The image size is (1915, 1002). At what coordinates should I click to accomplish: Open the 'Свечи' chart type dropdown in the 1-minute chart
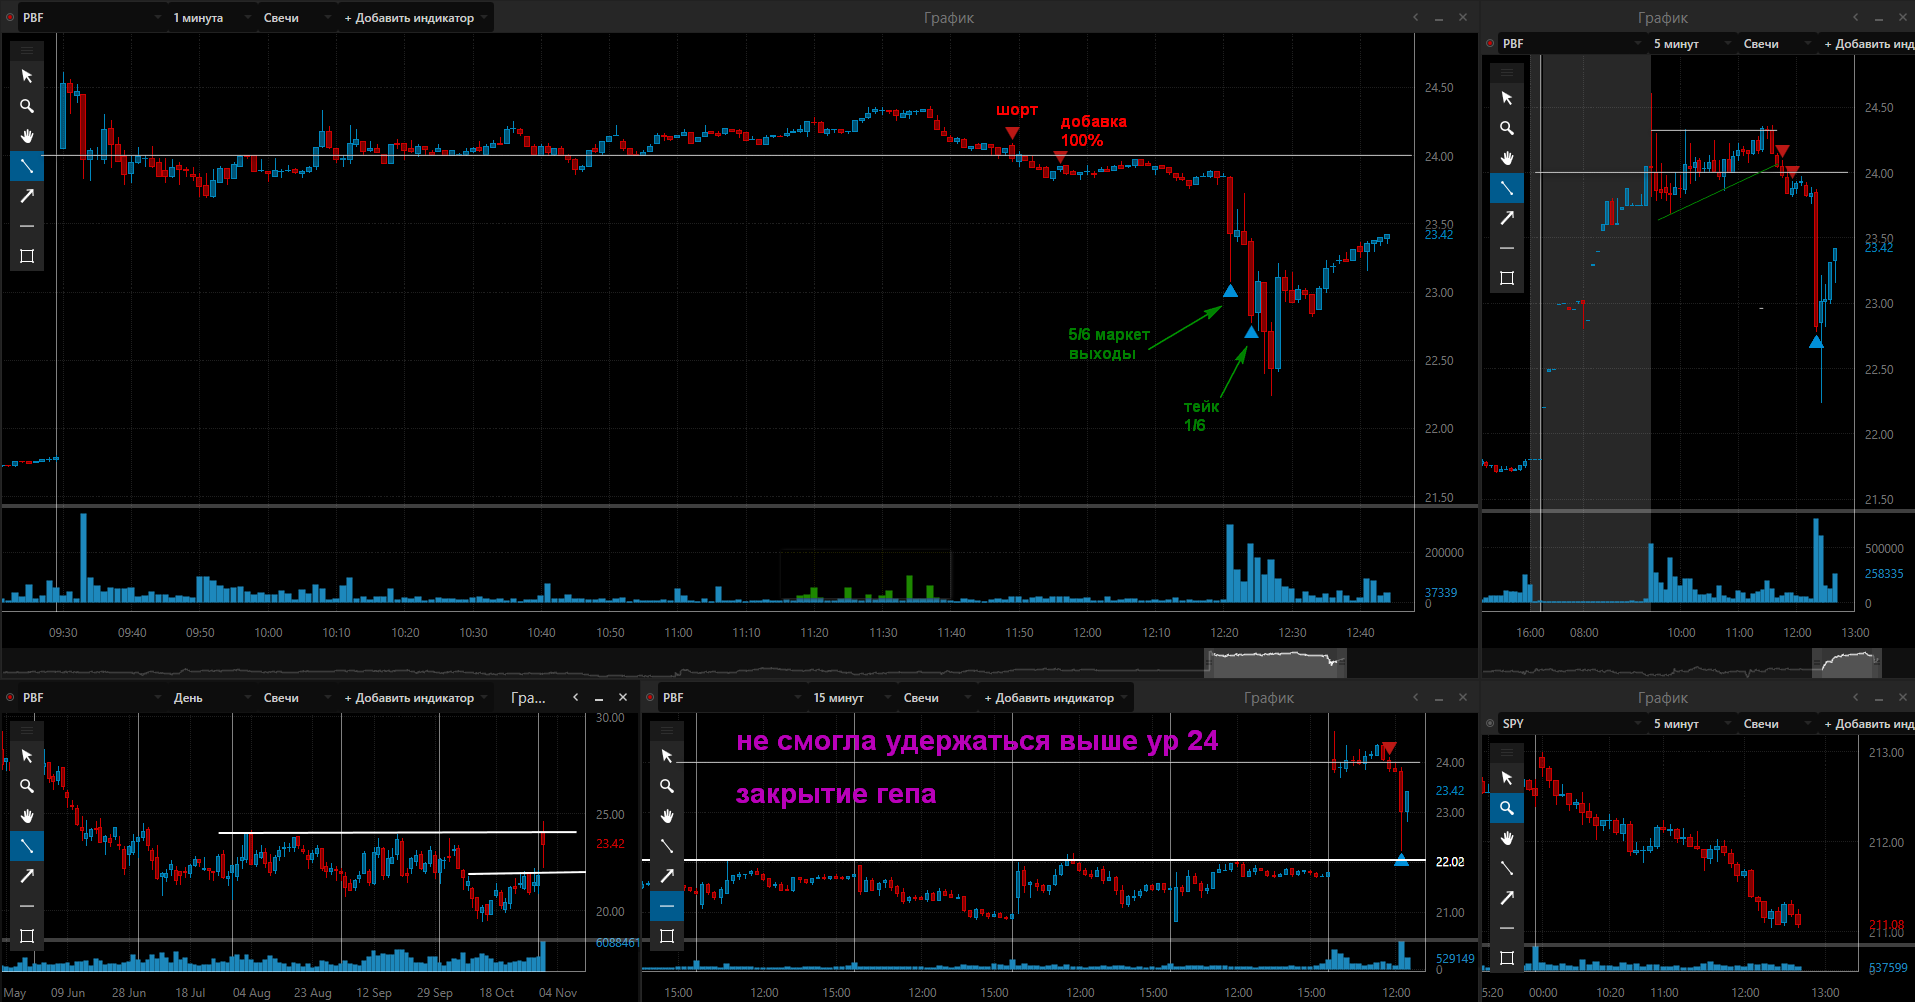coord(296,17)
